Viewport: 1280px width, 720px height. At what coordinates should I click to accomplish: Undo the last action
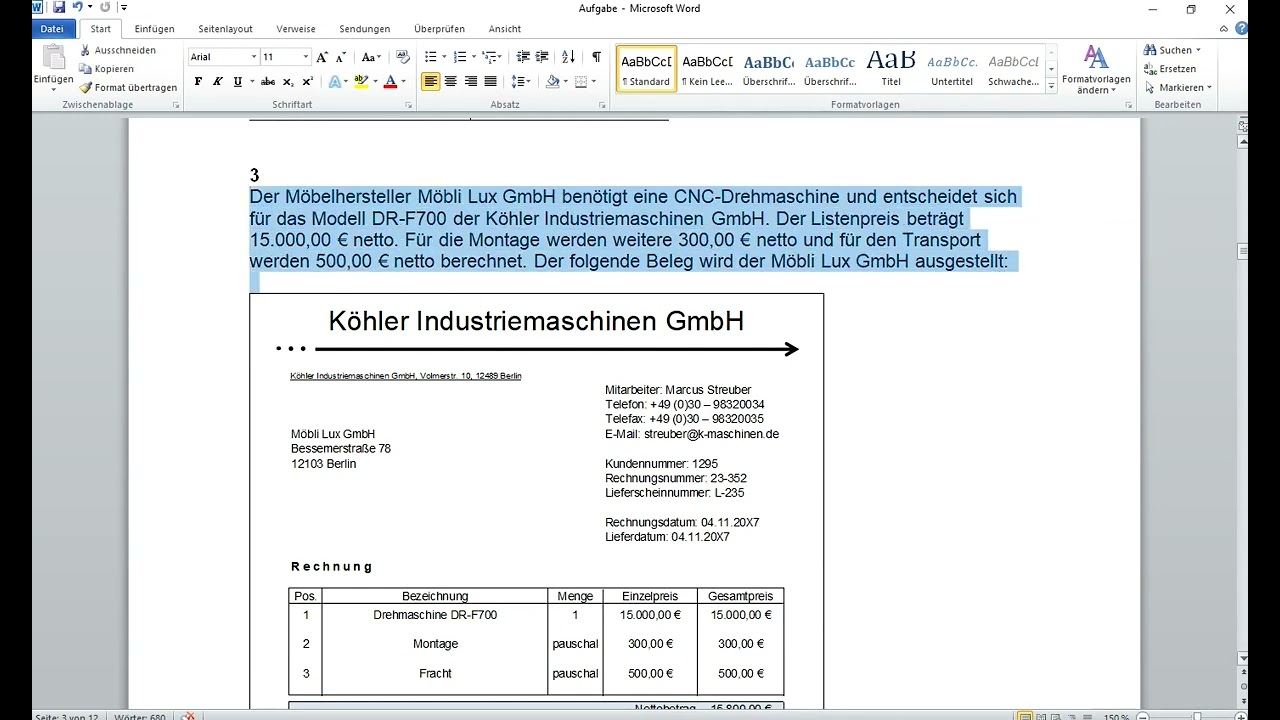(x=78, y=8)
